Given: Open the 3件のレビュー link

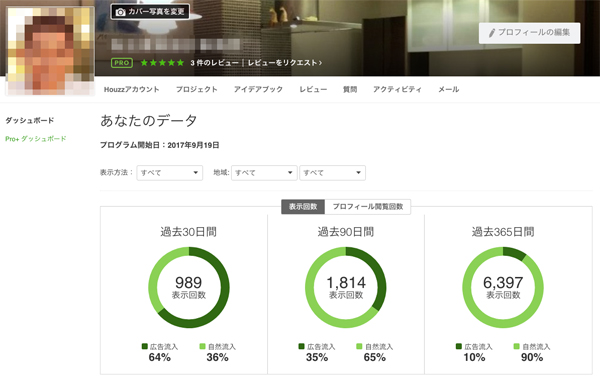Looking at the screenshot, I should tap(214, 63).
